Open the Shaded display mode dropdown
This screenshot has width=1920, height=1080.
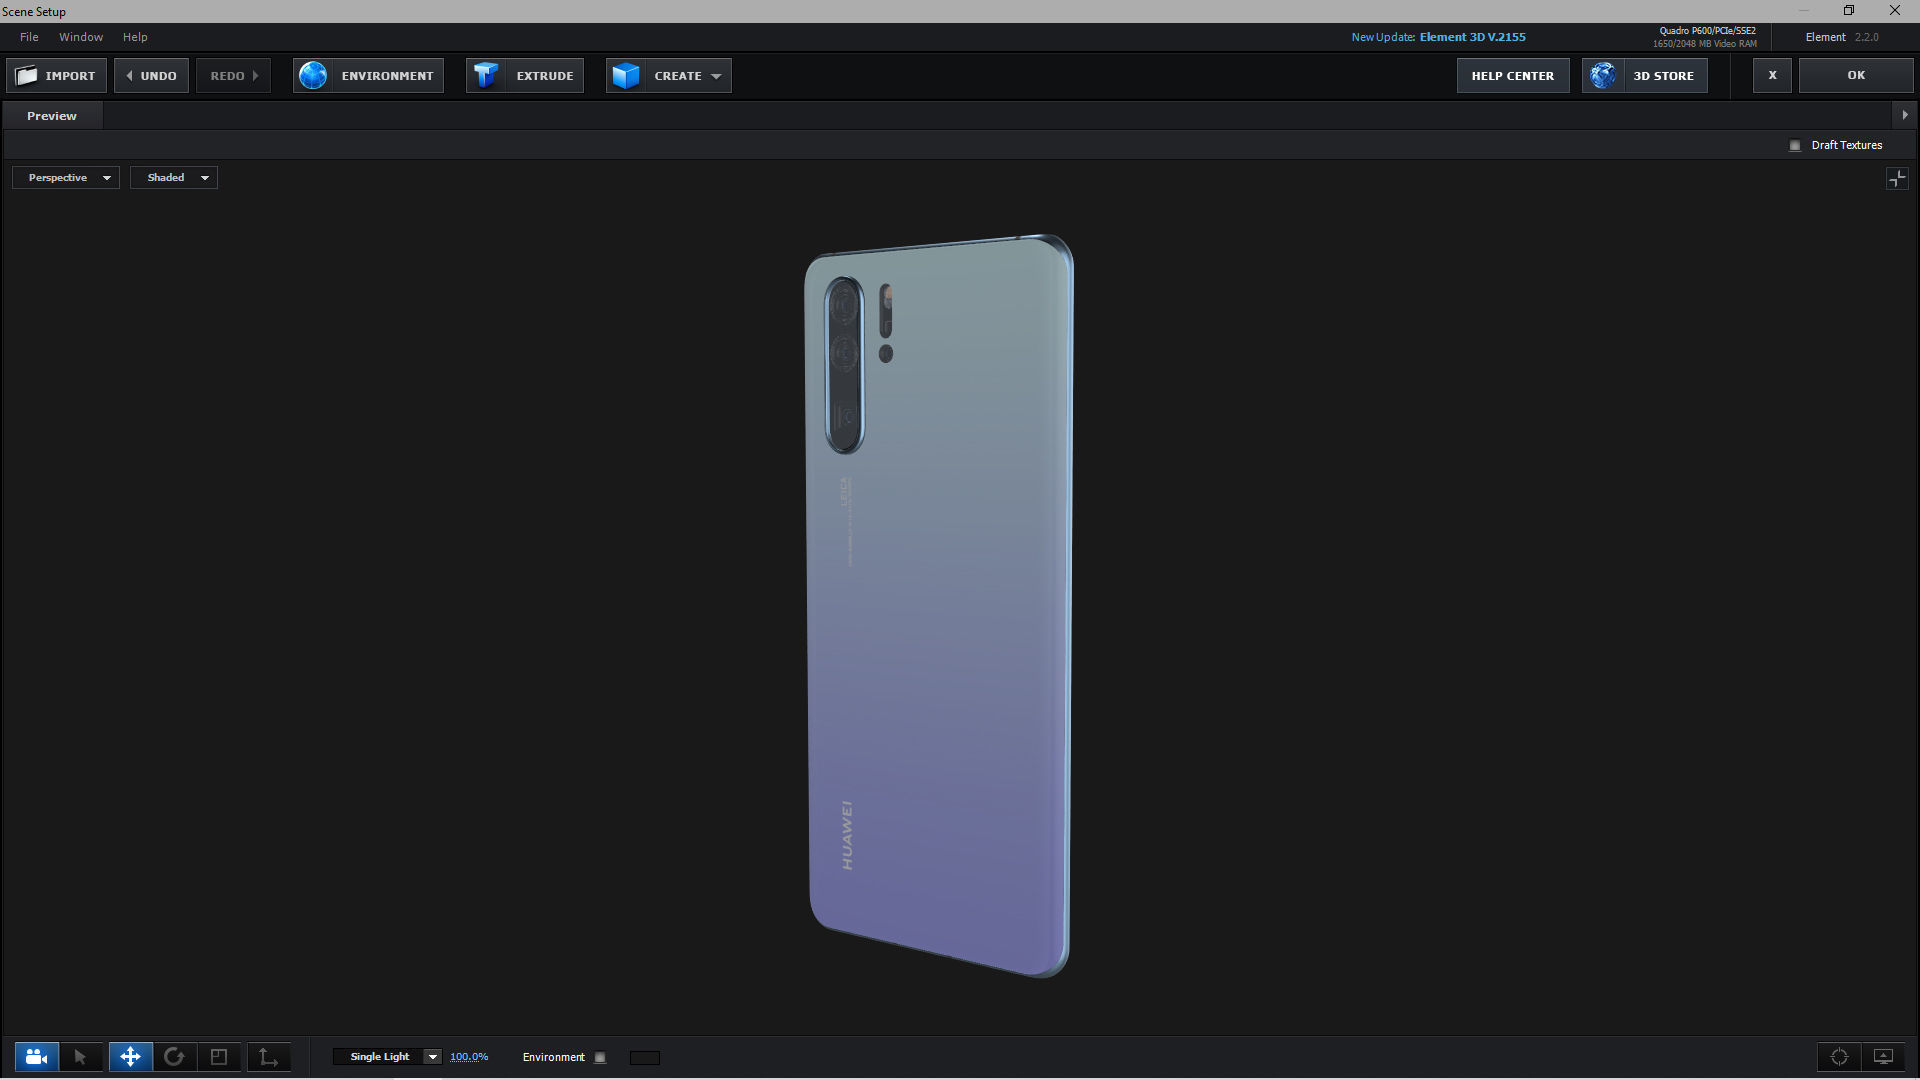tap(174, 178)
